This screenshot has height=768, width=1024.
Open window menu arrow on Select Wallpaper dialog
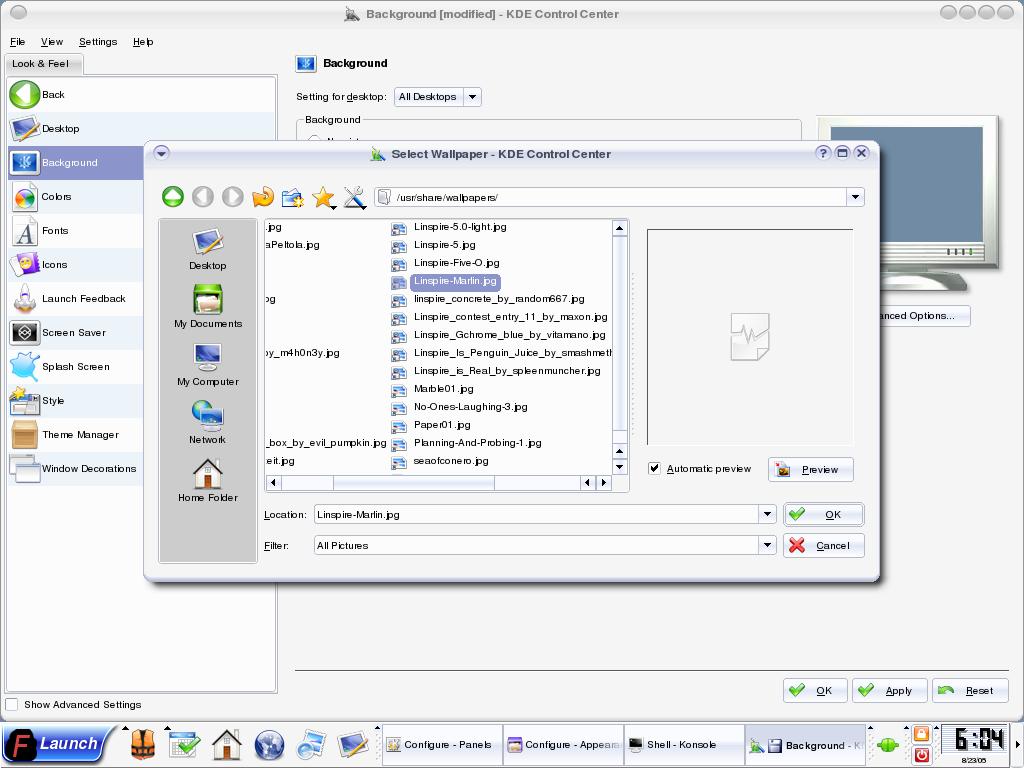pos(161,153)
